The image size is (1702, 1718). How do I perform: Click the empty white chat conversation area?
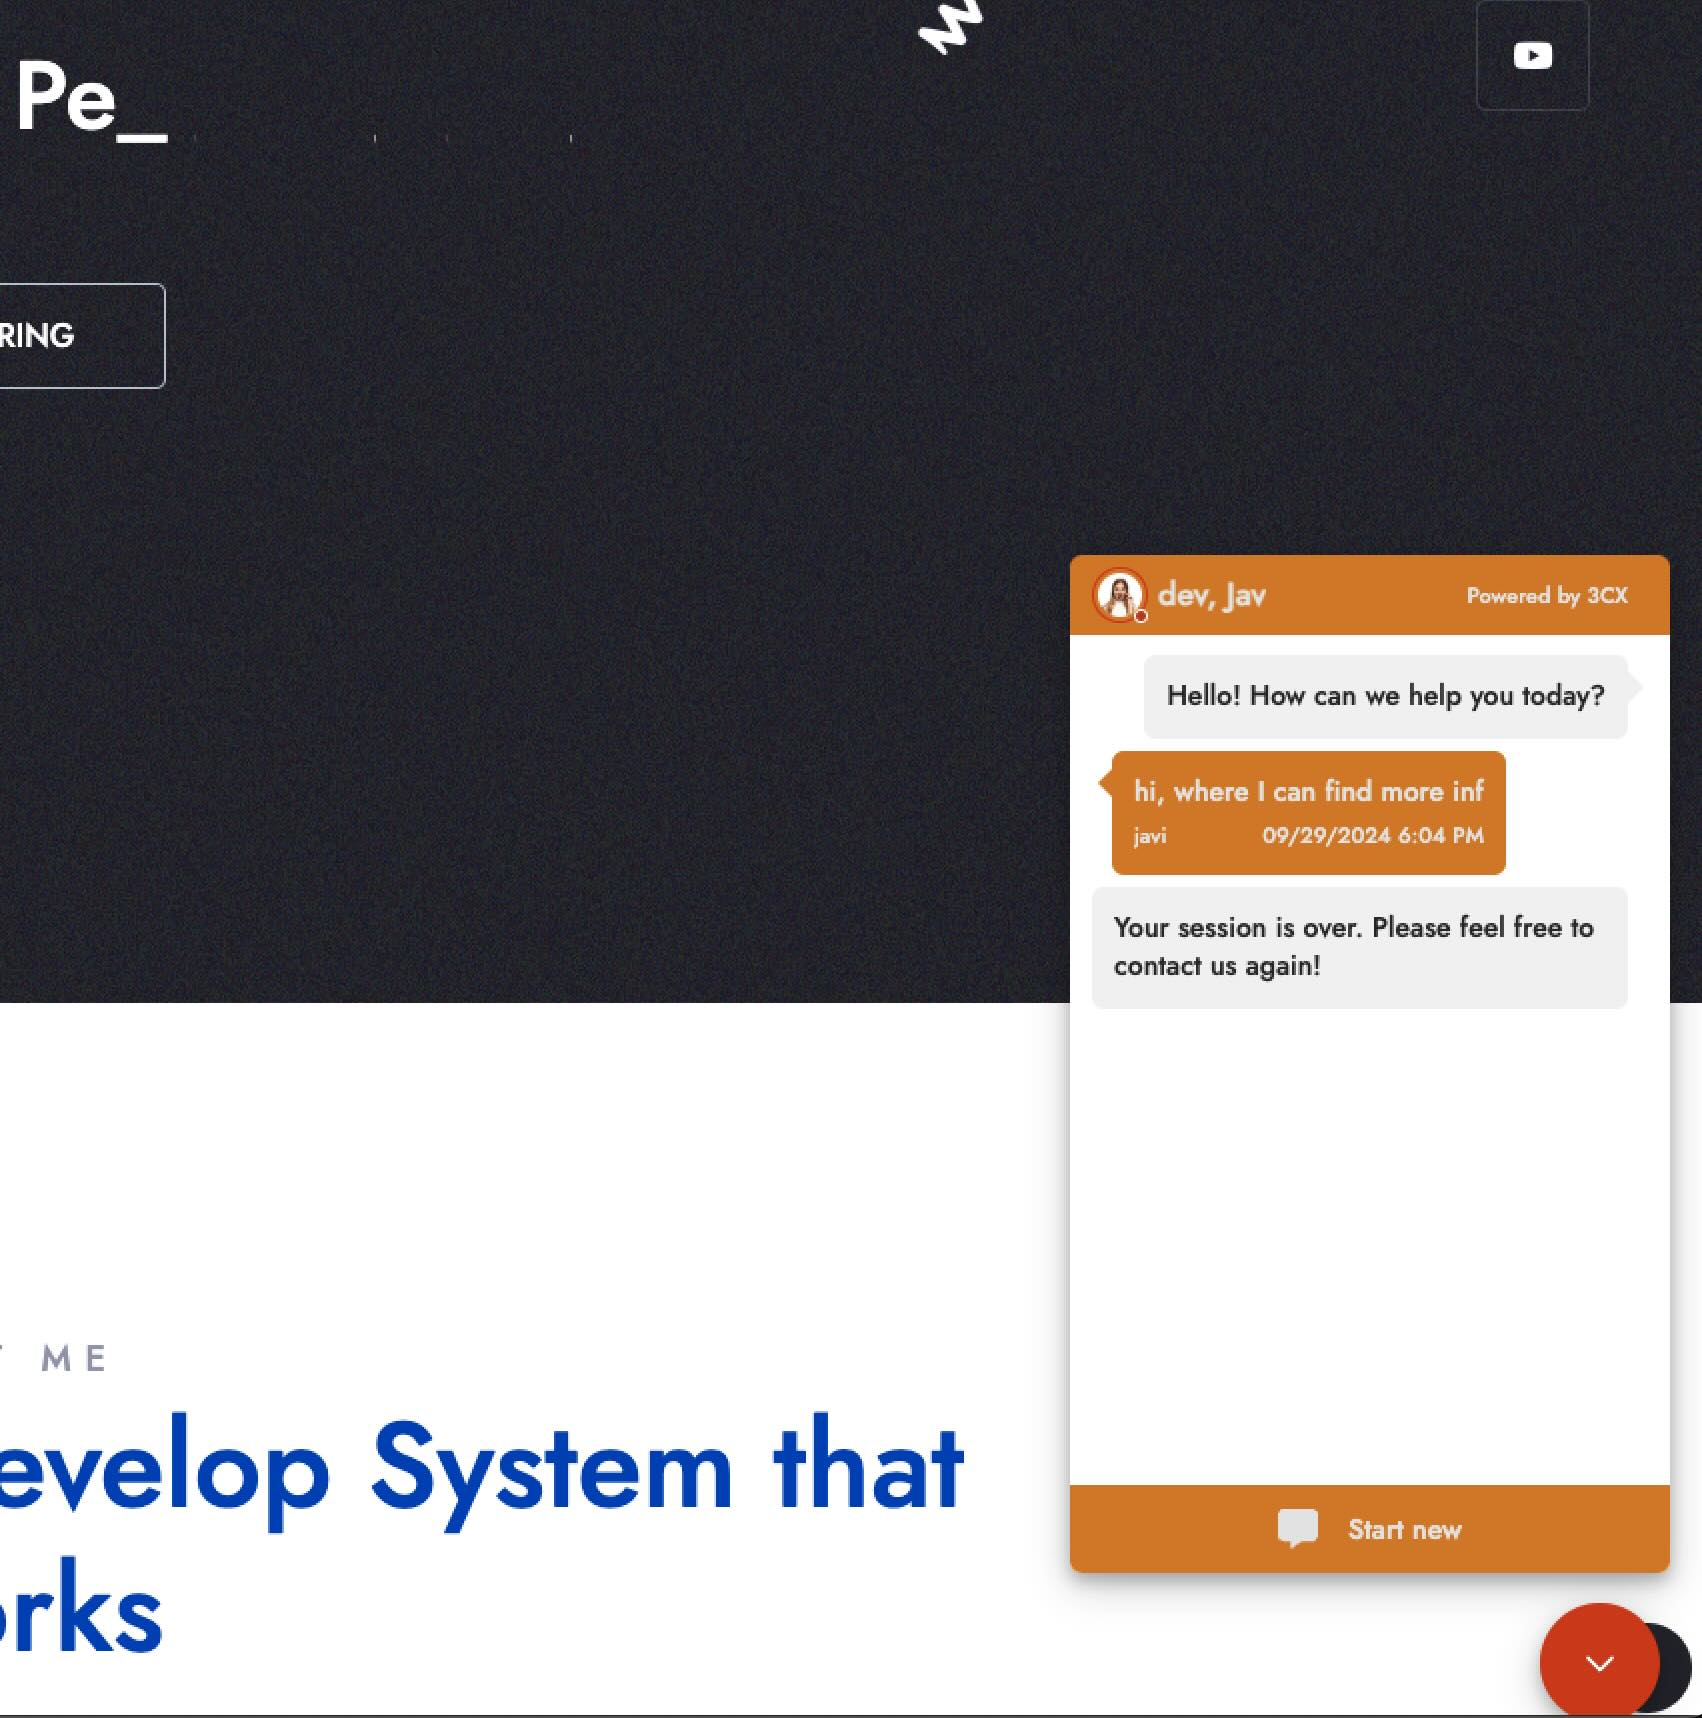(1368, 1250)
